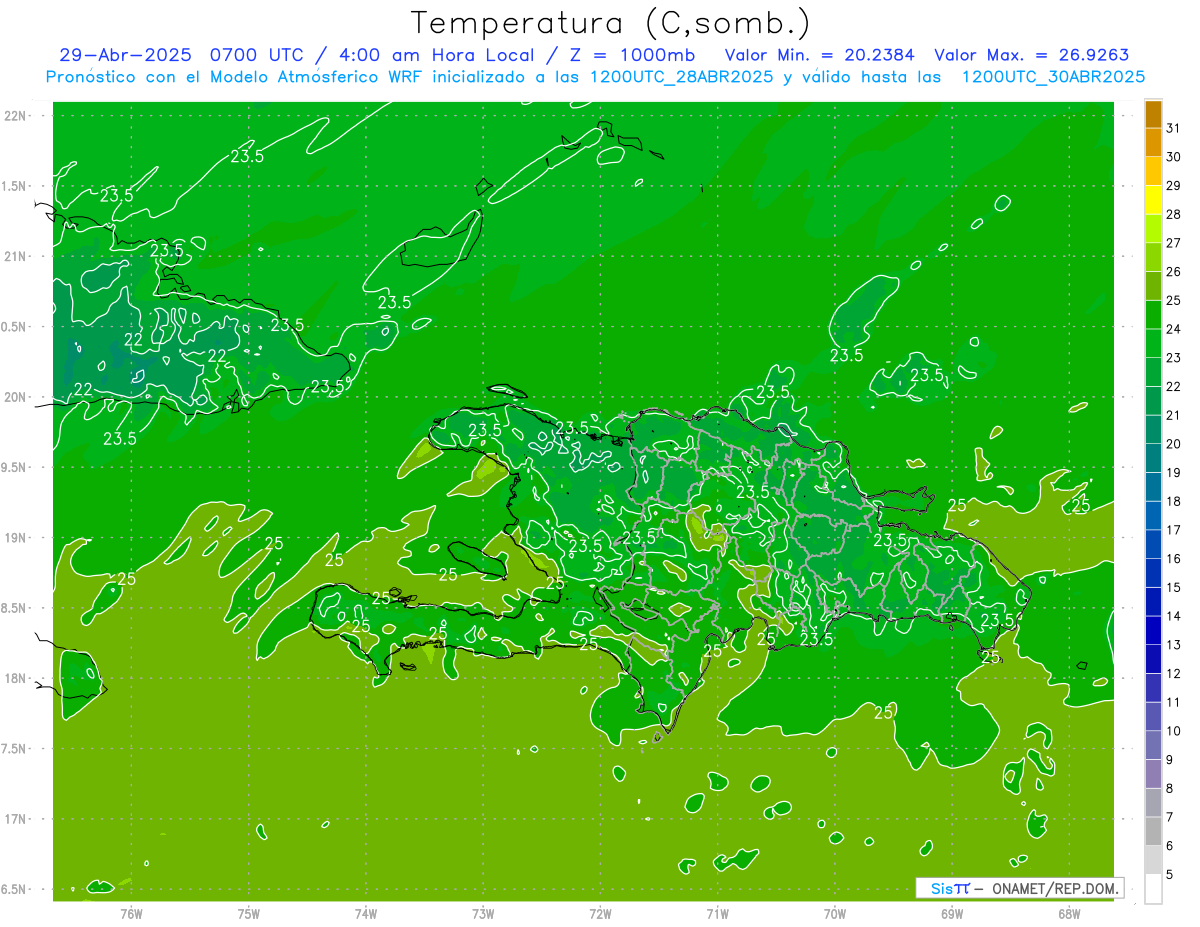This screenshot has height=927, width=1200.
Task: Click the "ONAMET/REP.DOM." credit label
Action: pos(1054,888)
